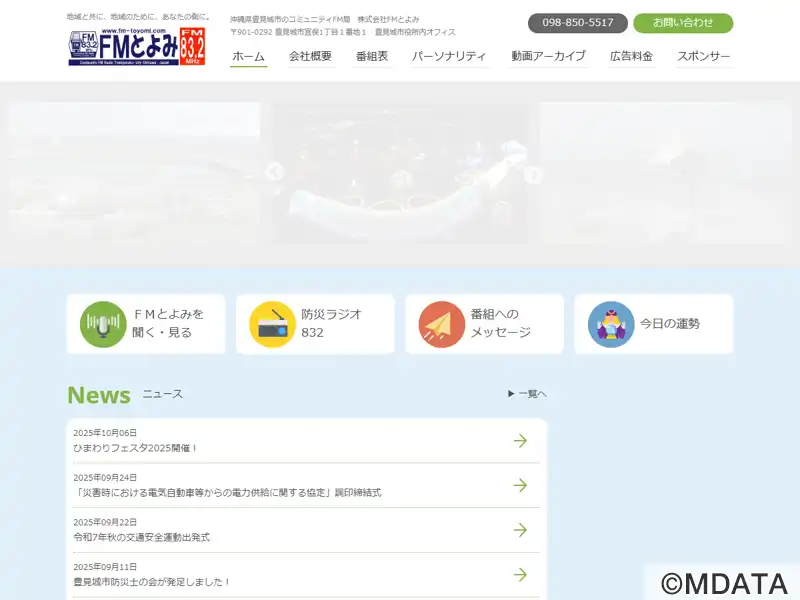Open the green microphone listen icon
Image resolution: width=800 pixels, height=600 pixels.
103,324
